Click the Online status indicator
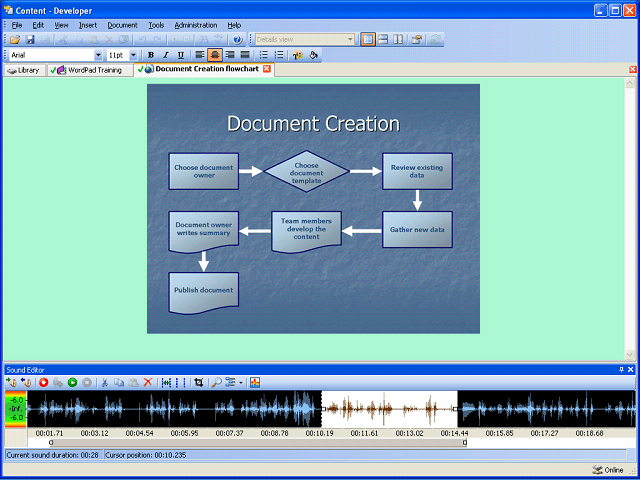 click(608, 470)
